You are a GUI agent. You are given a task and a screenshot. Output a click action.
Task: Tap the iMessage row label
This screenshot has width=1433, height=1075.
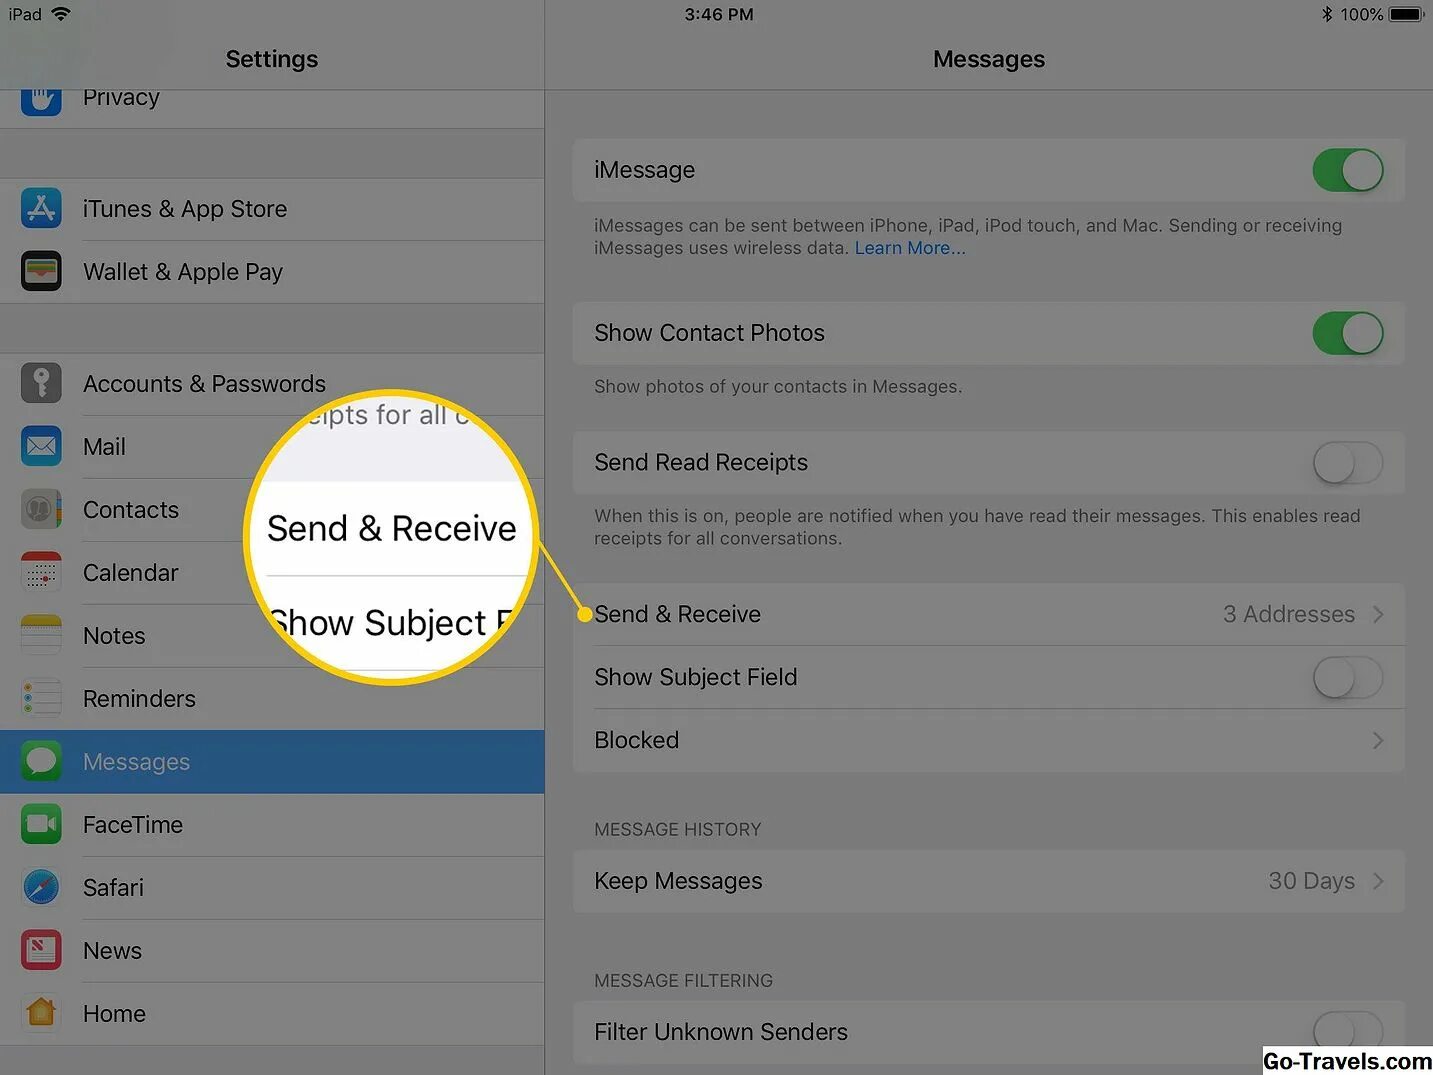pos(644,170)
